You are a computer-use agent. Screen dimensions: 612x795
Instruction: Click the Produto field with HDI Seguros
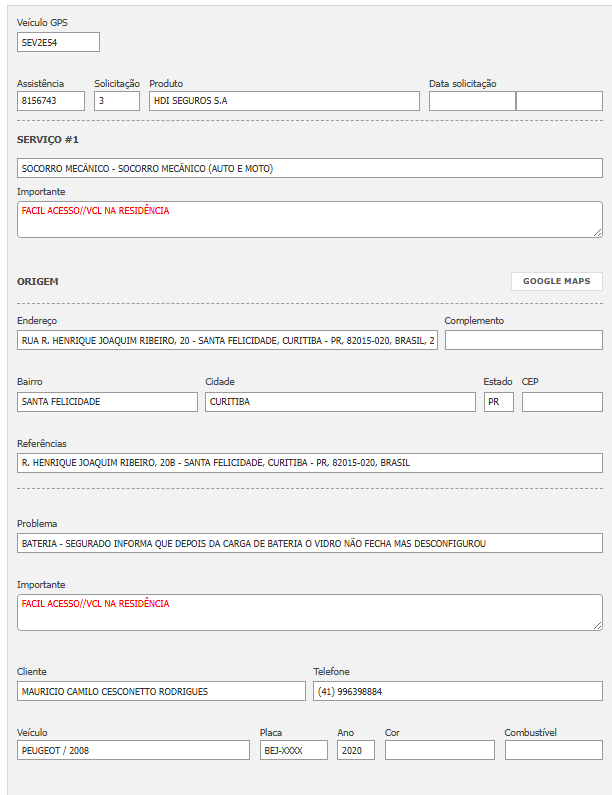coord(284,101)
